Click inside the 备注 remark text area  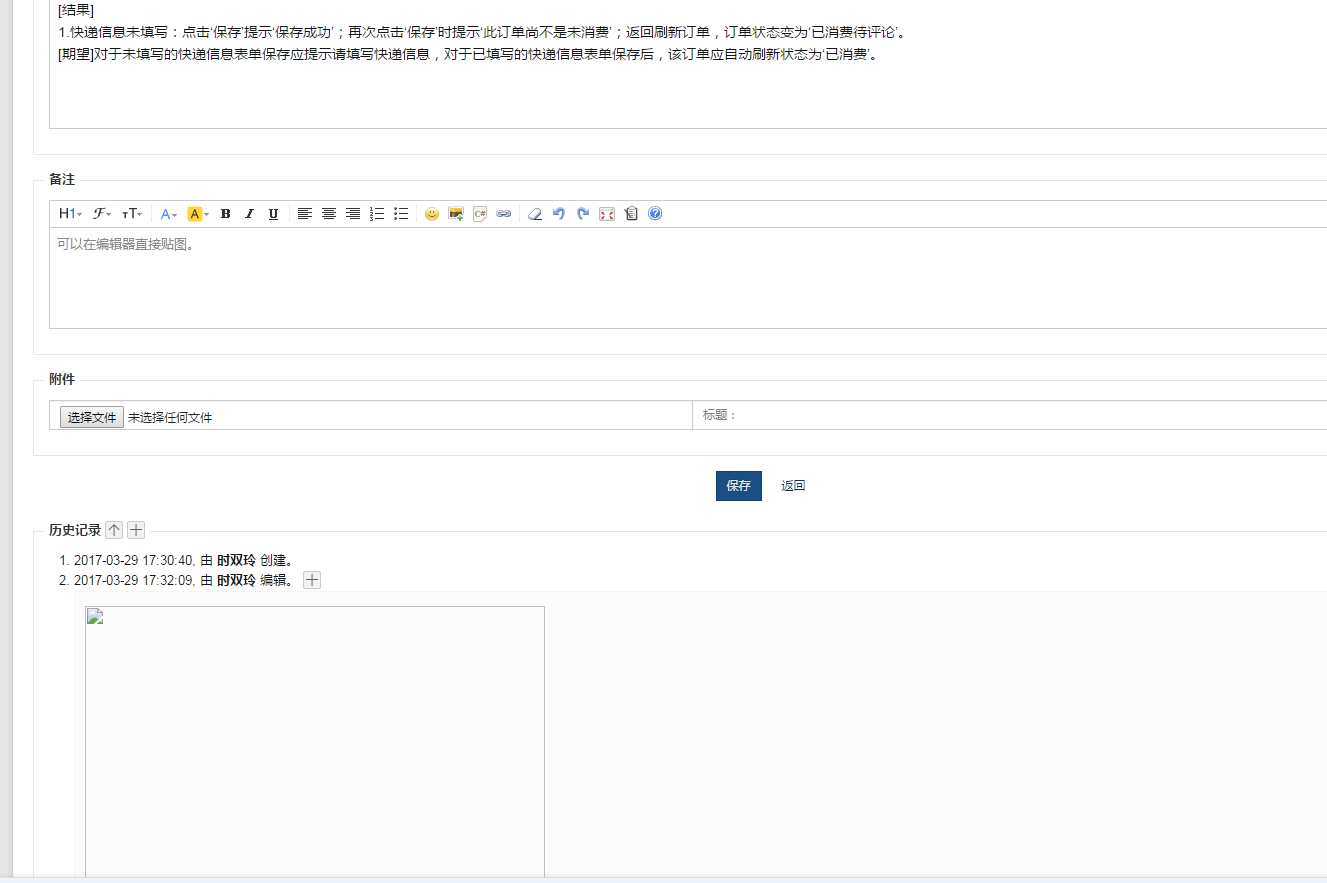[688, 278]
